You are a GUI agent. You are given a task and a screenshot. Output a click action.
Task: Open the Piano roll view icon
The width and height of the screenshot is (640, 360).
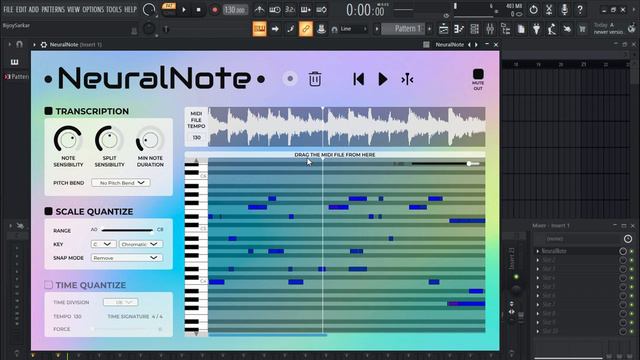tap(459, 29)
